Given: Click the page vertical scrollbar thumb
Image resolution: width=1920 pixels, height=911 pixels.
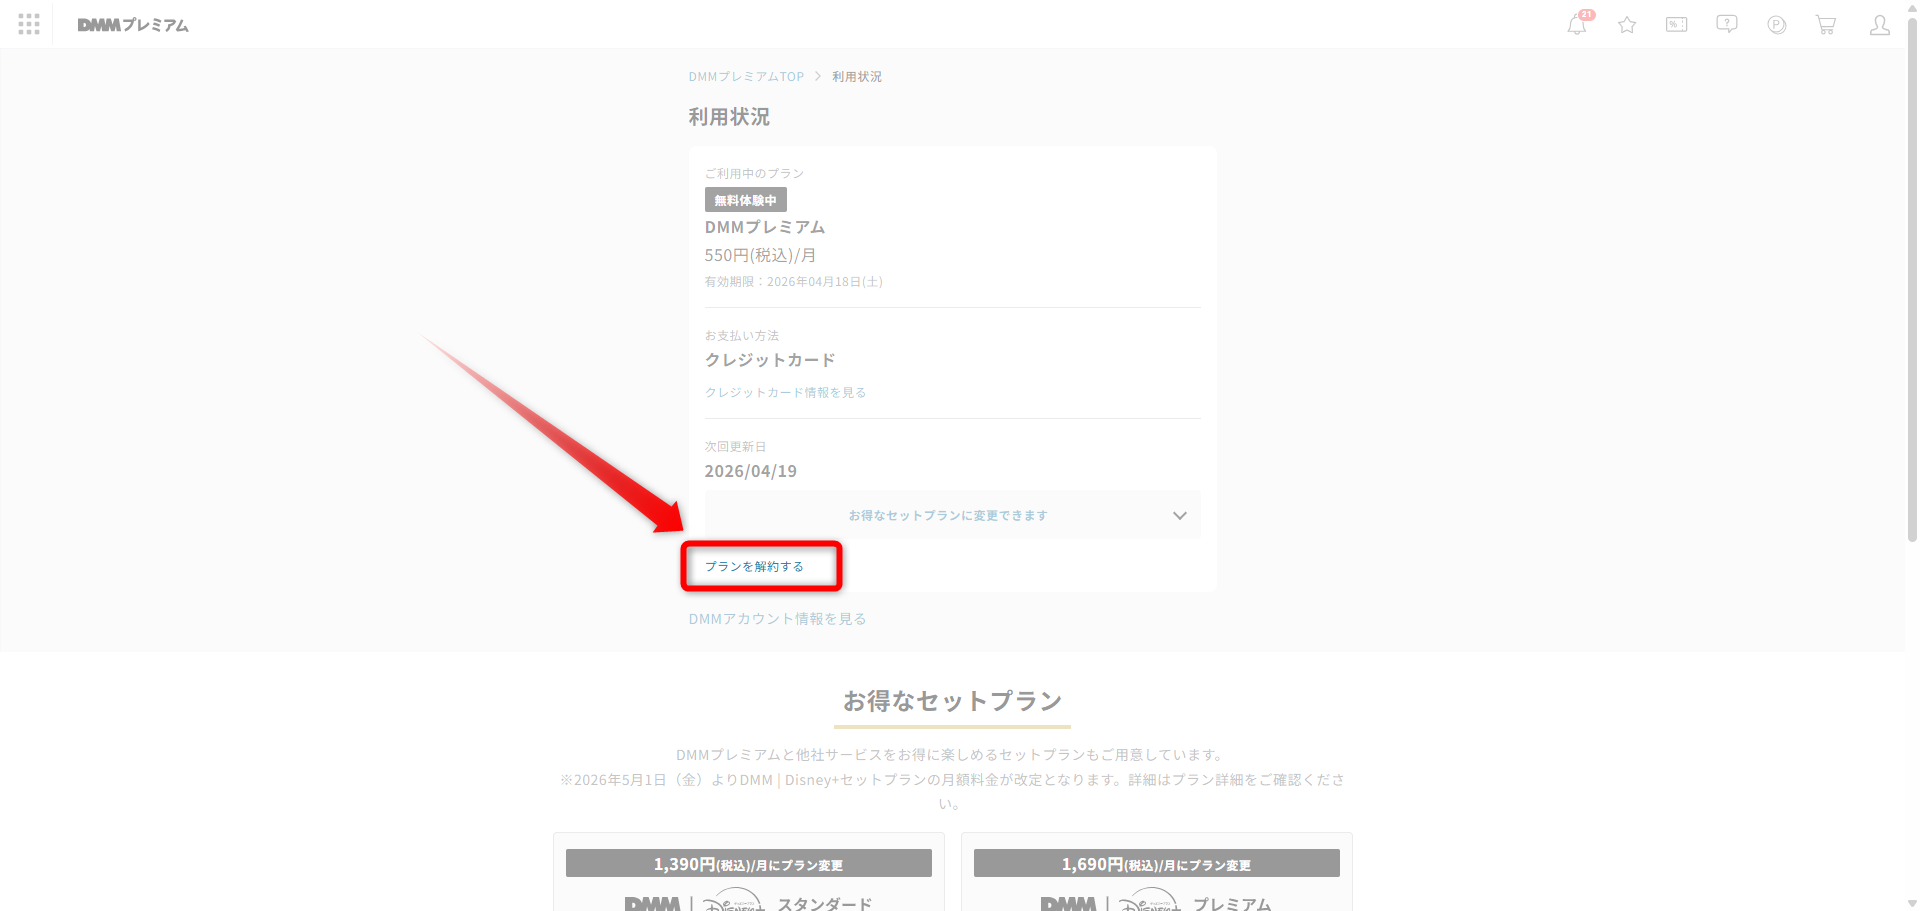Looking at the screenshot, I should 1912,278.
